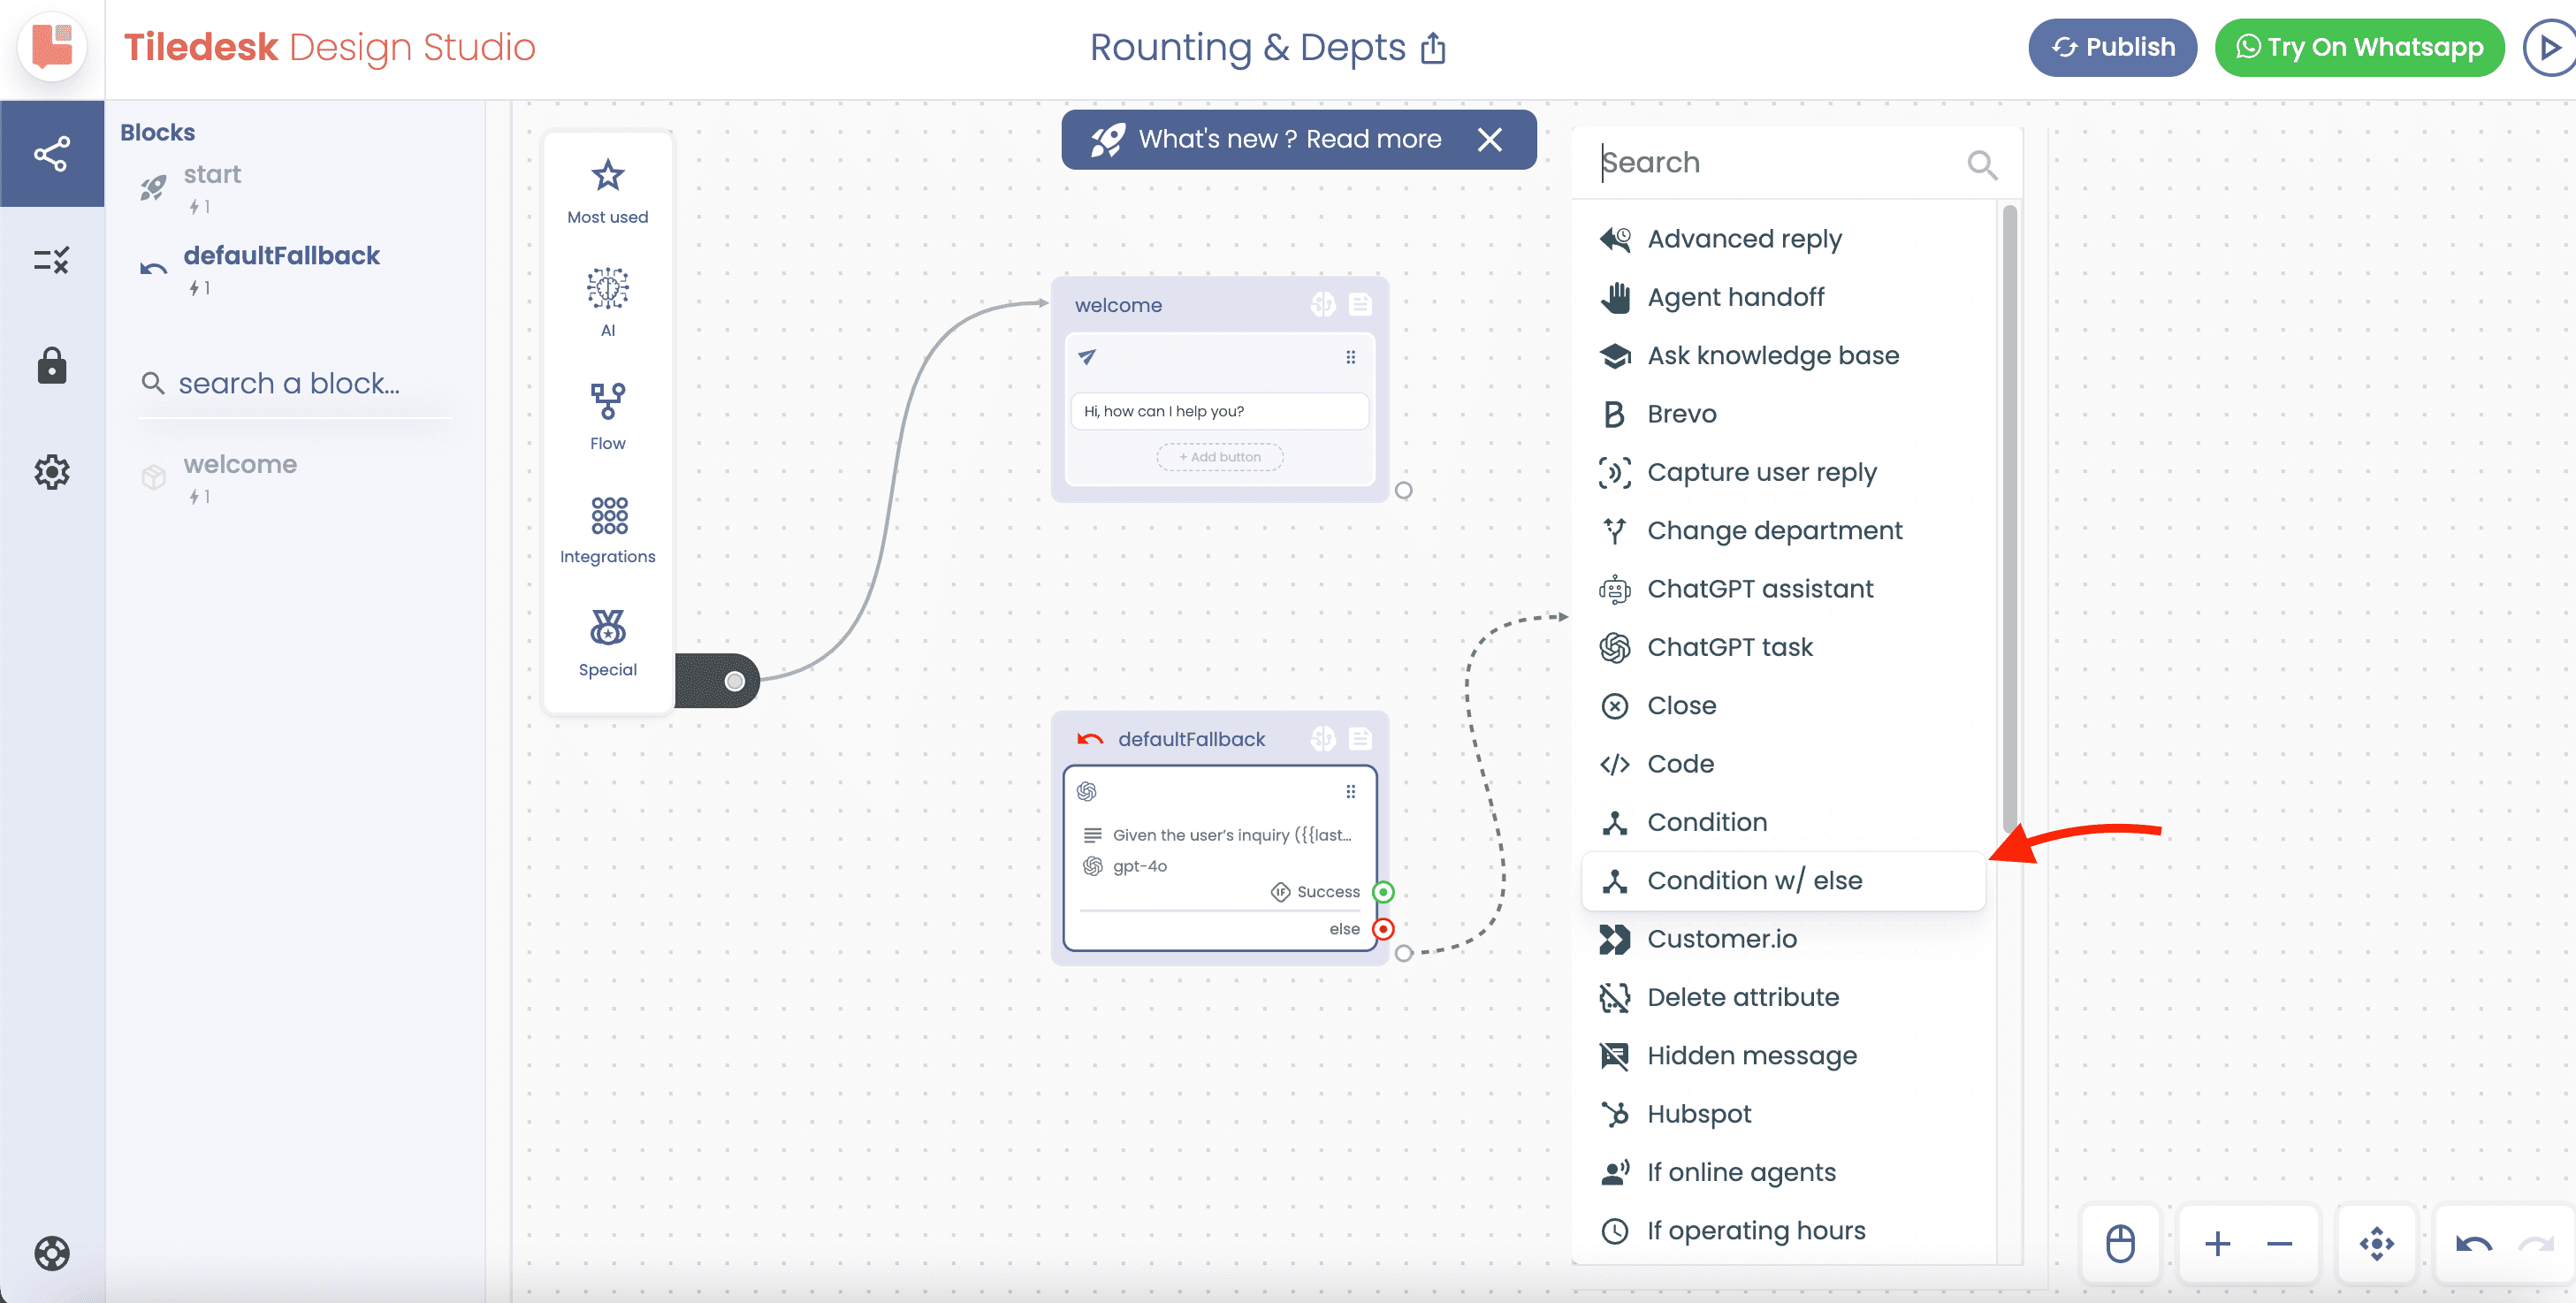Screen dimensions: 2576x1303
Task: Choose Hubspot action
Action: click(1783, 1114)
